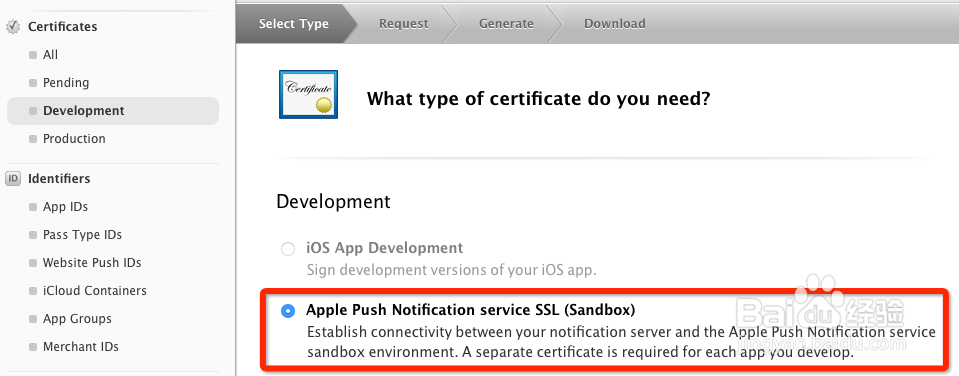
Task: Open the Identifiers section header
Action: [x=59, y=179]
